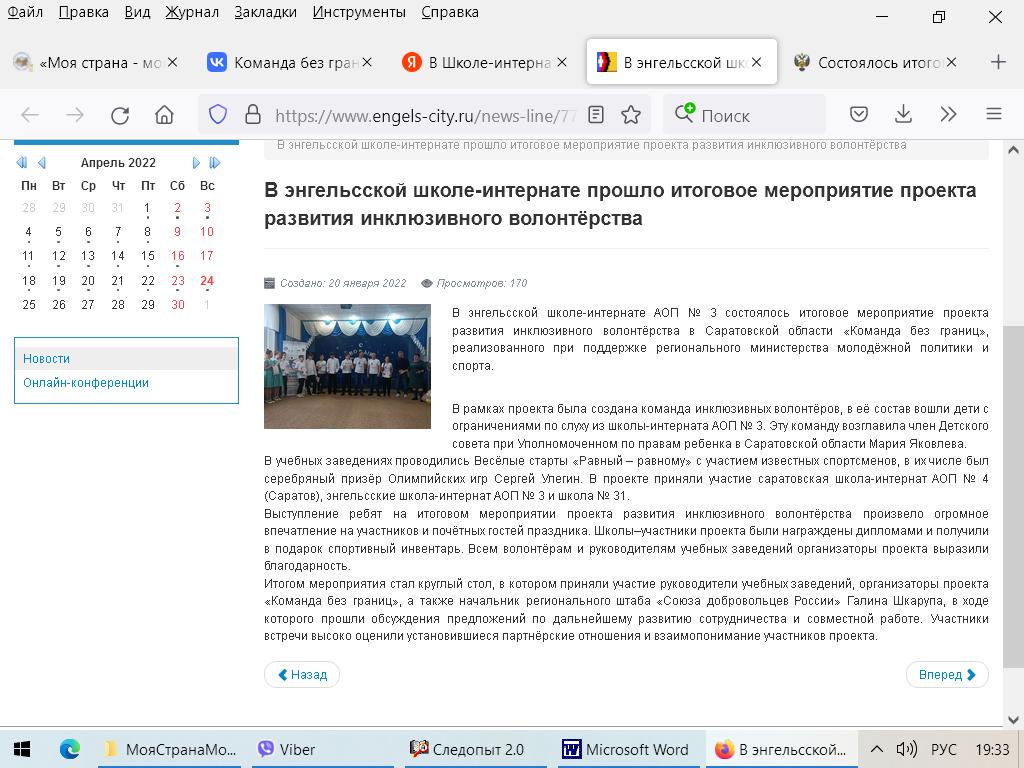Image resolution: width=1024 pixels, height=768 pixels.
Task: Open the clock showing 19:33
Action: [991, 749]
